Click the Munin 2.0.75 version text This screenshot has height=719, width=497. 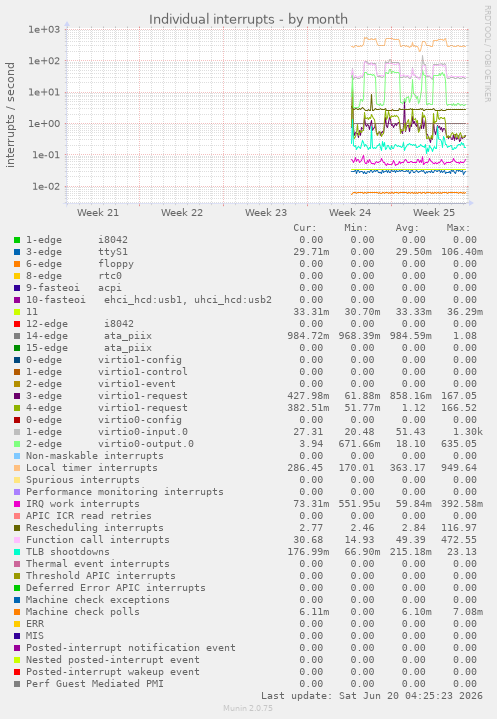click(x=248, y=708)
